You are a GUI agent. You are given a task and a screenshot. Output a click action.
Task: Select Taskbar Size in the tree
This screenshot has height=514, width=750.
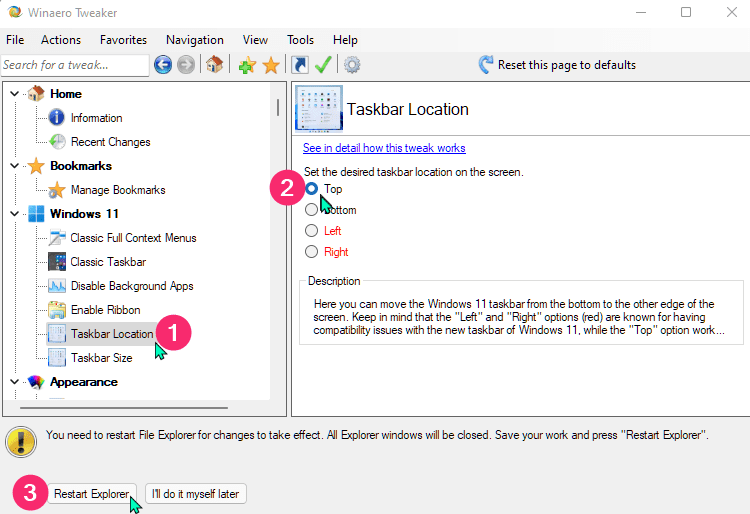click(102, 358)
